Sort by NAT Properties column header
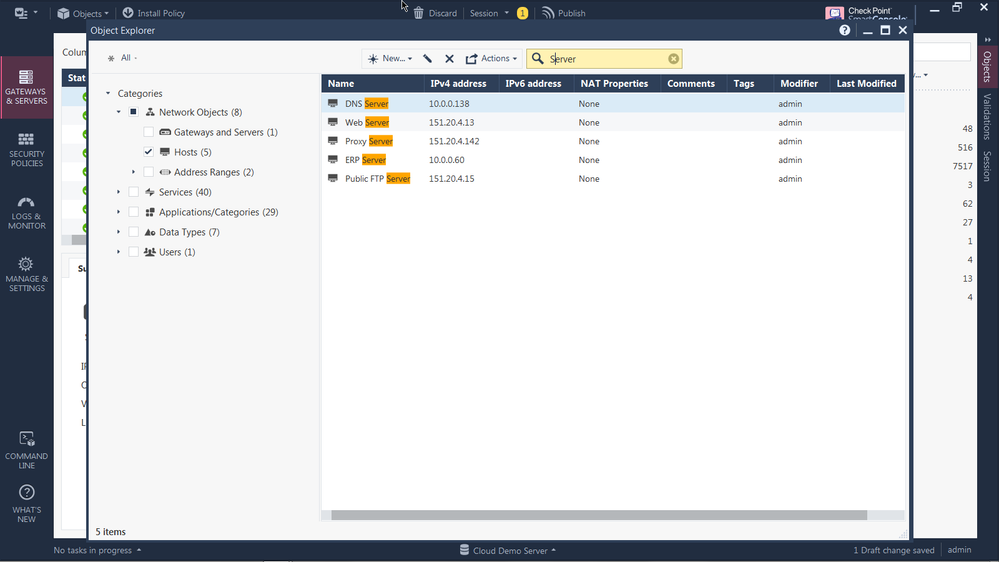Viewport: 999px width, 562px height. [x=617, y=83]
